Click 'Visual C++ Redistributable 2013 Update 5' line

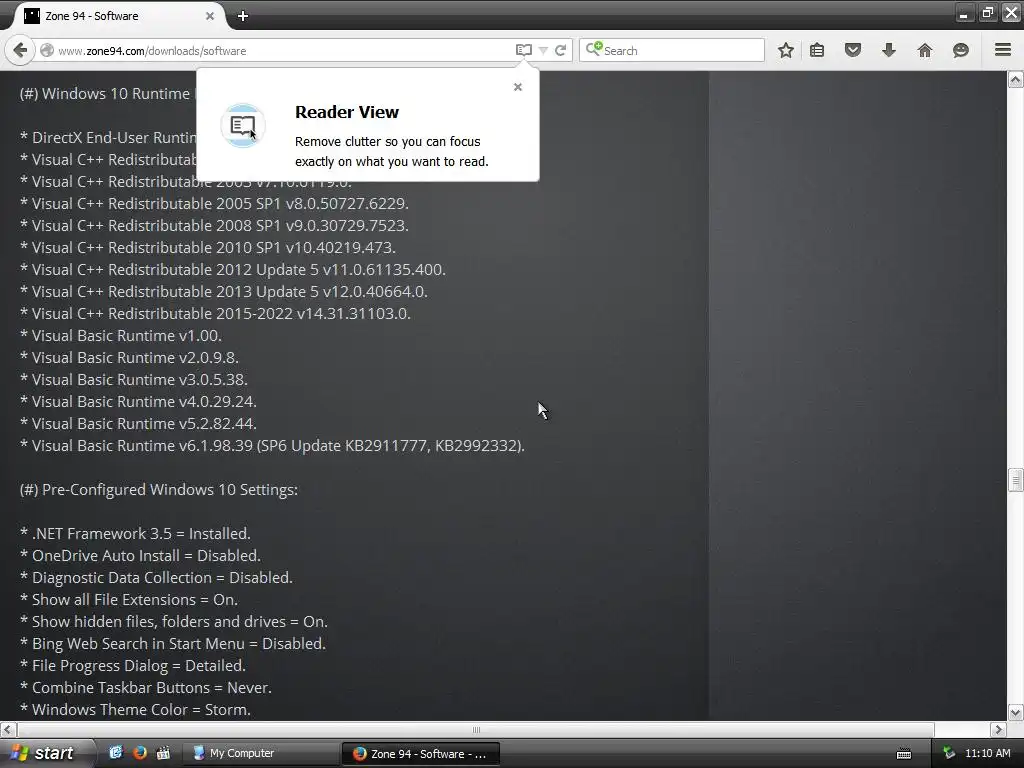(x=223, y=292)
